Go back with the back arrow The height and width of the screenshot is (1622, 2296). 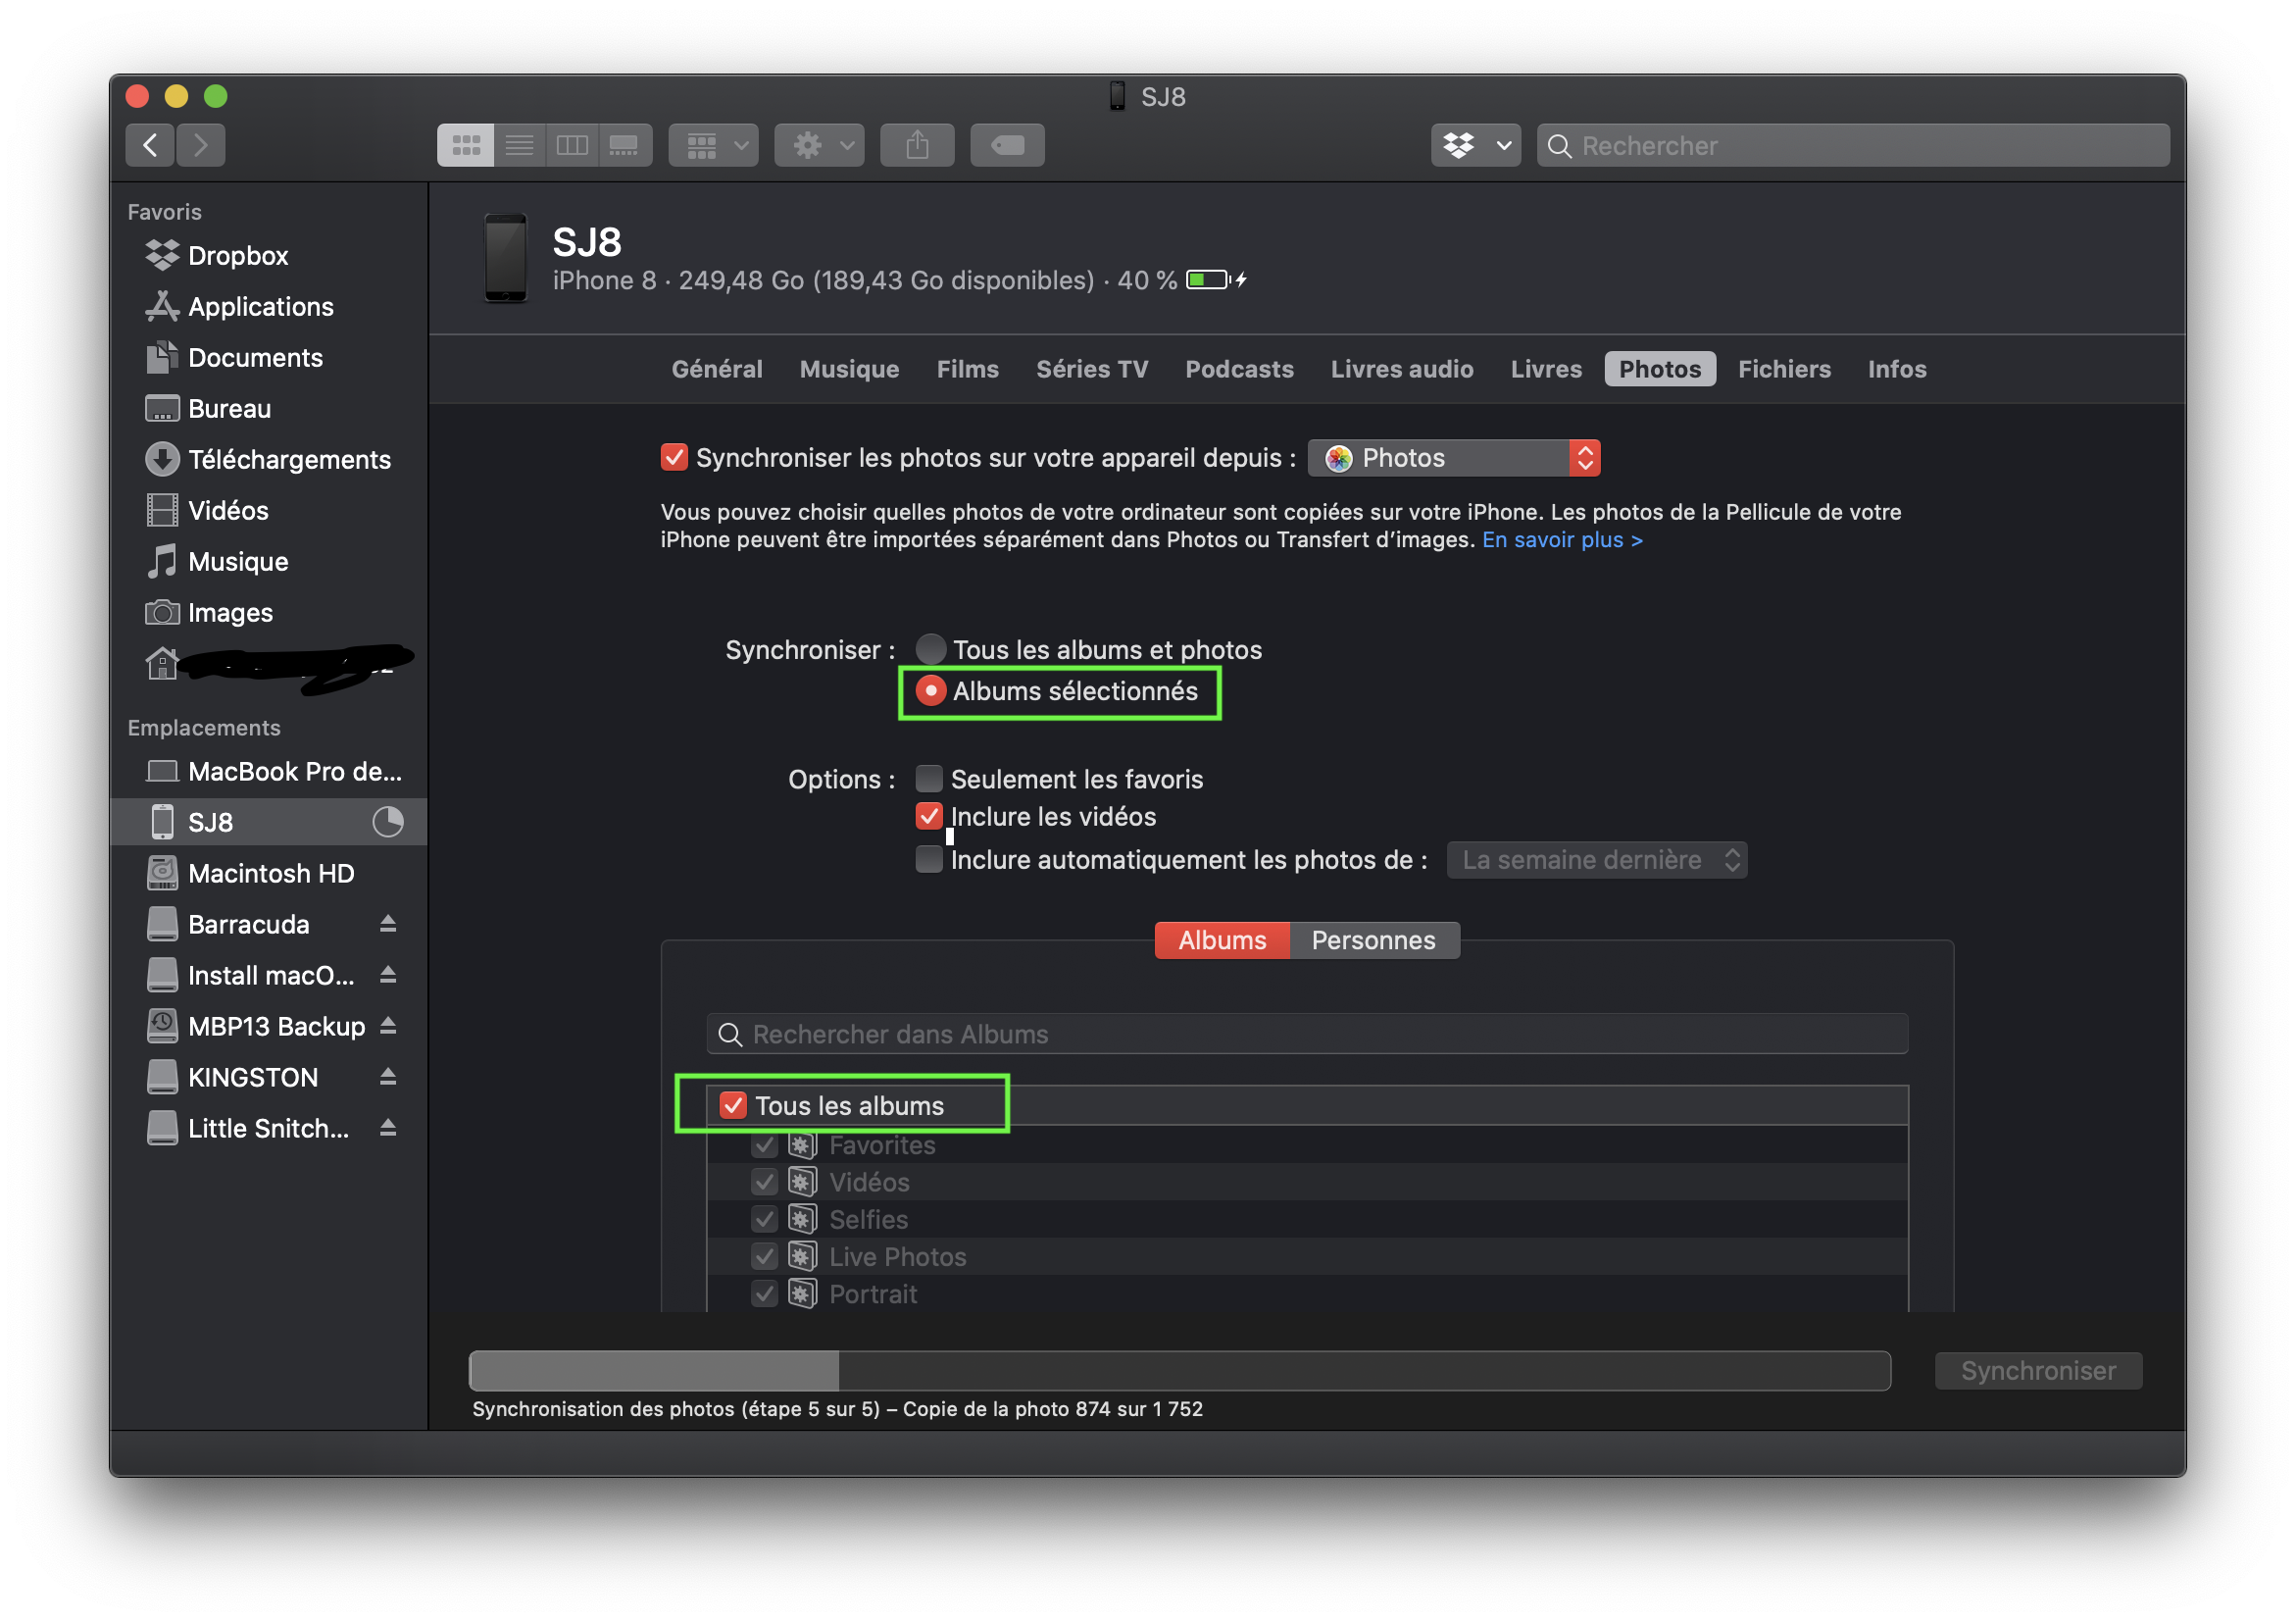[x=151, y=146]
